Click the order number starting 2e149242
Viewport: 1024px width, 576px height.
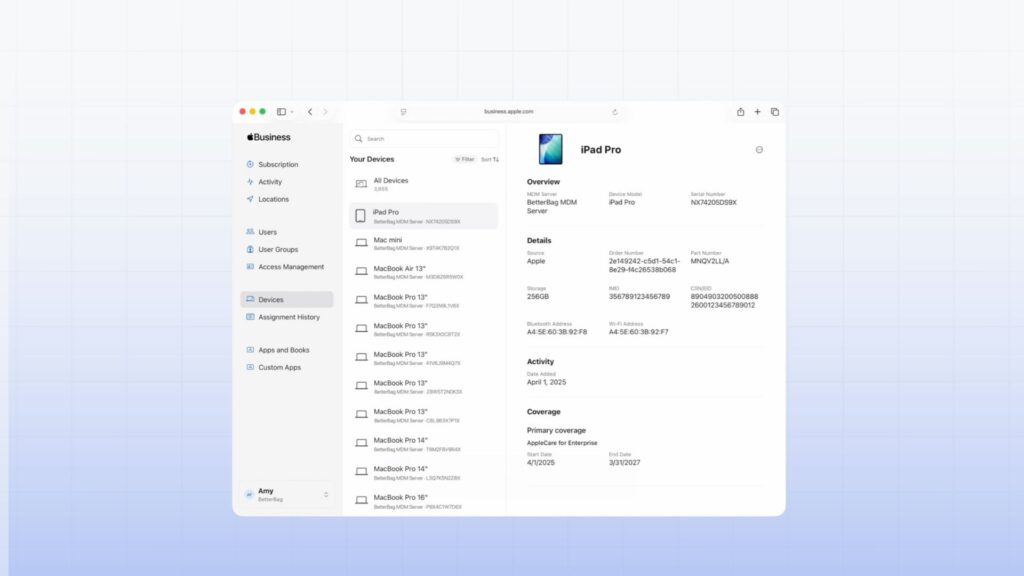pyautogui.click(x=644, y=265)
